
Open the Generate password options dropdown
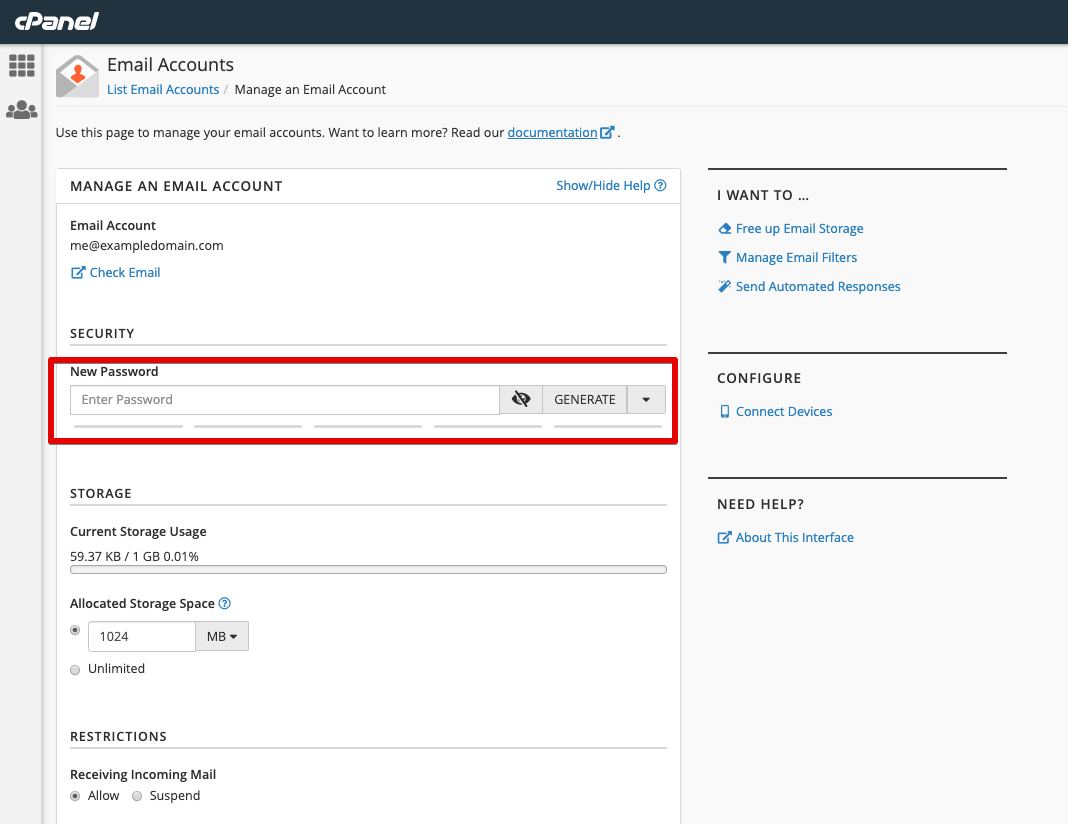(x=646, y=399)
